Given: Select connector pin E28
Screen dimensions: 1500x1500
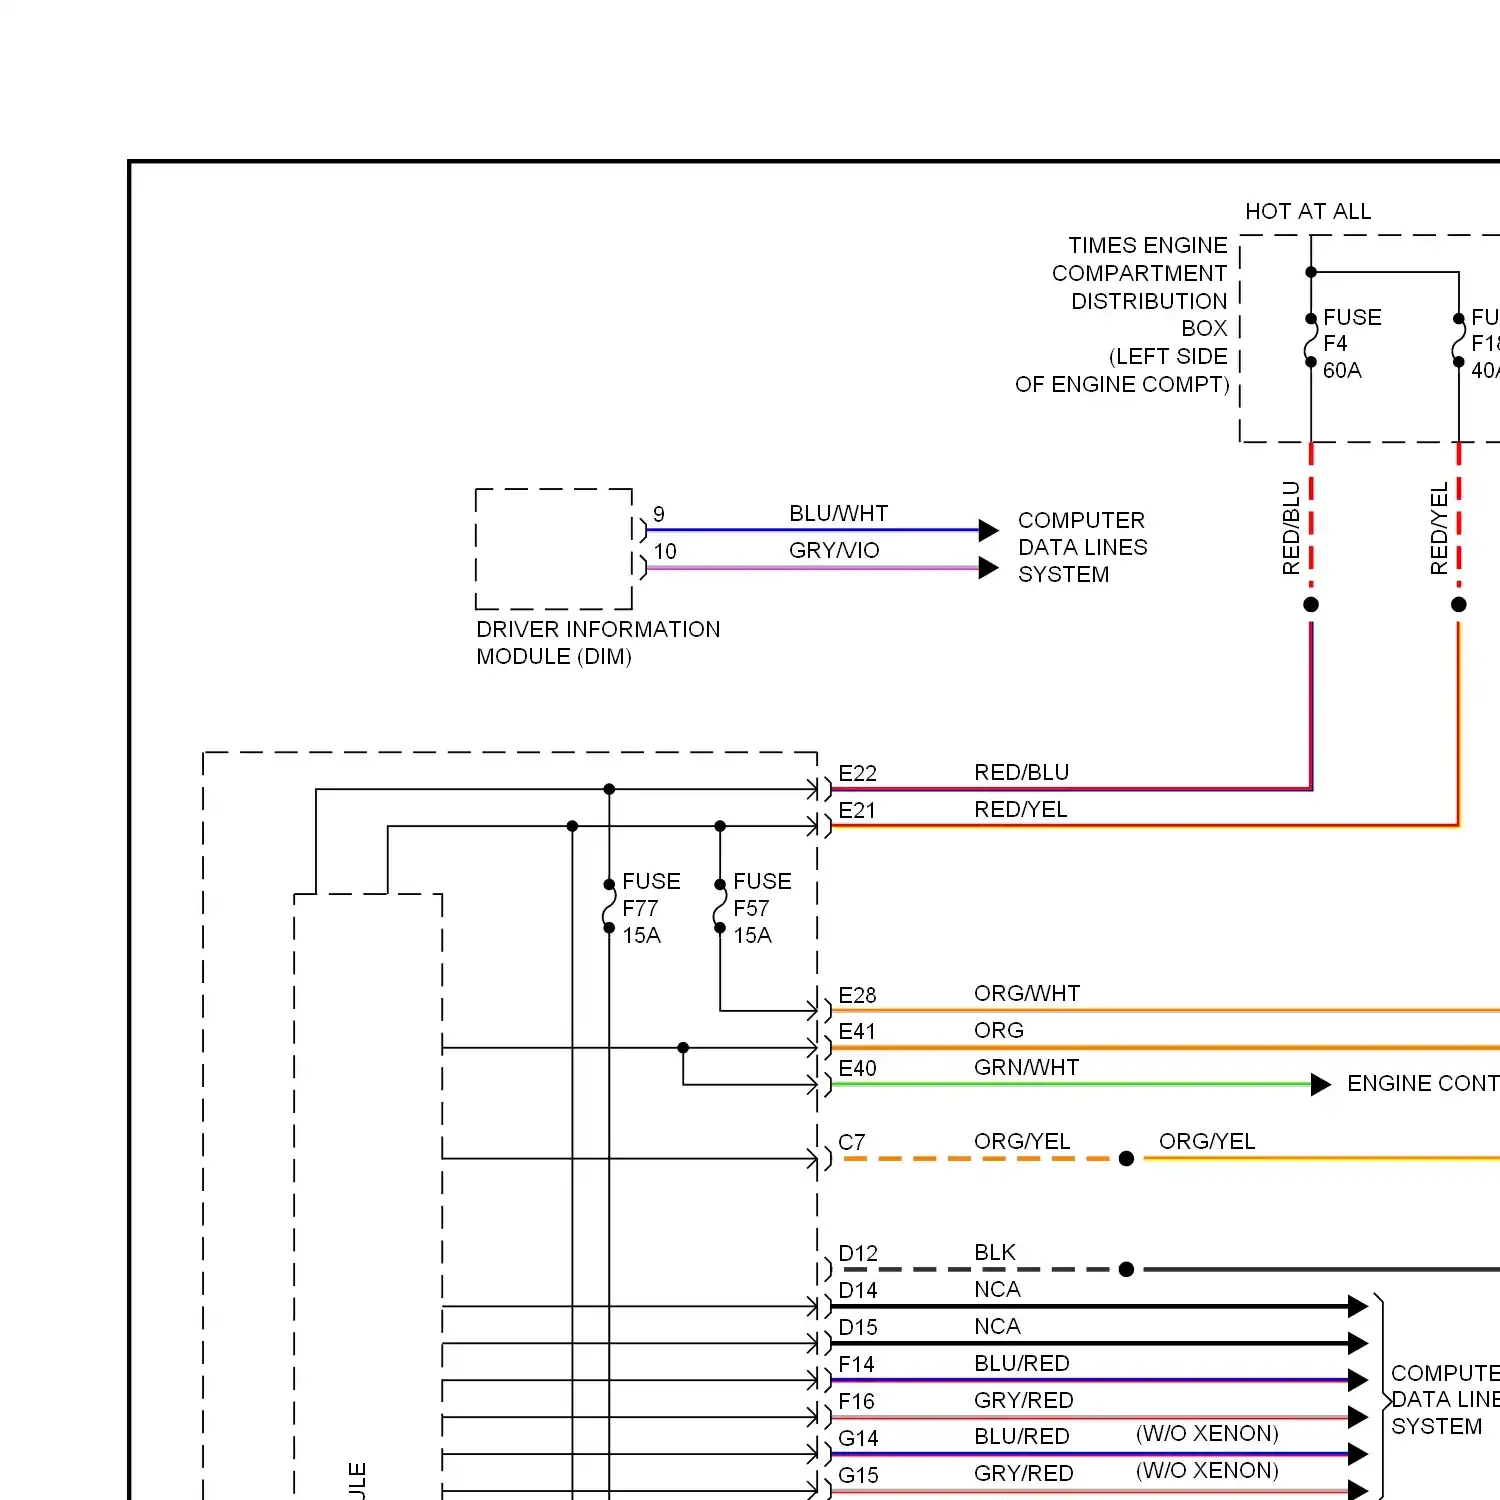Looking at the screenshot, I should pyautogui.click(x=857, y=995).
